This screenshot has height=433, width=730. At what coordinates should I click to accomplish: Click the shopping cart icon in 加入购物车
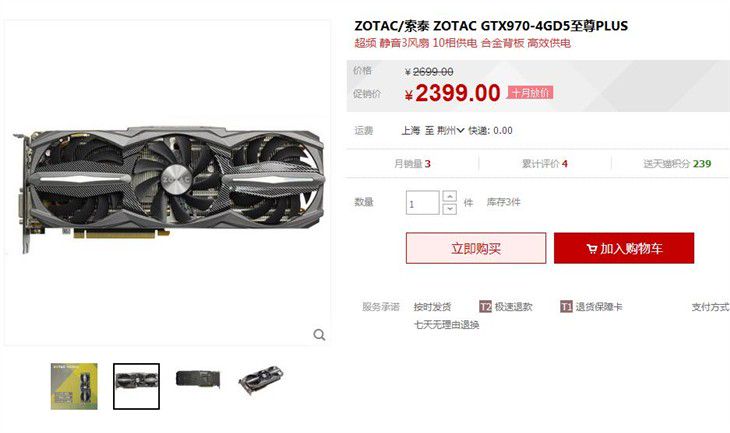[592, 249]
